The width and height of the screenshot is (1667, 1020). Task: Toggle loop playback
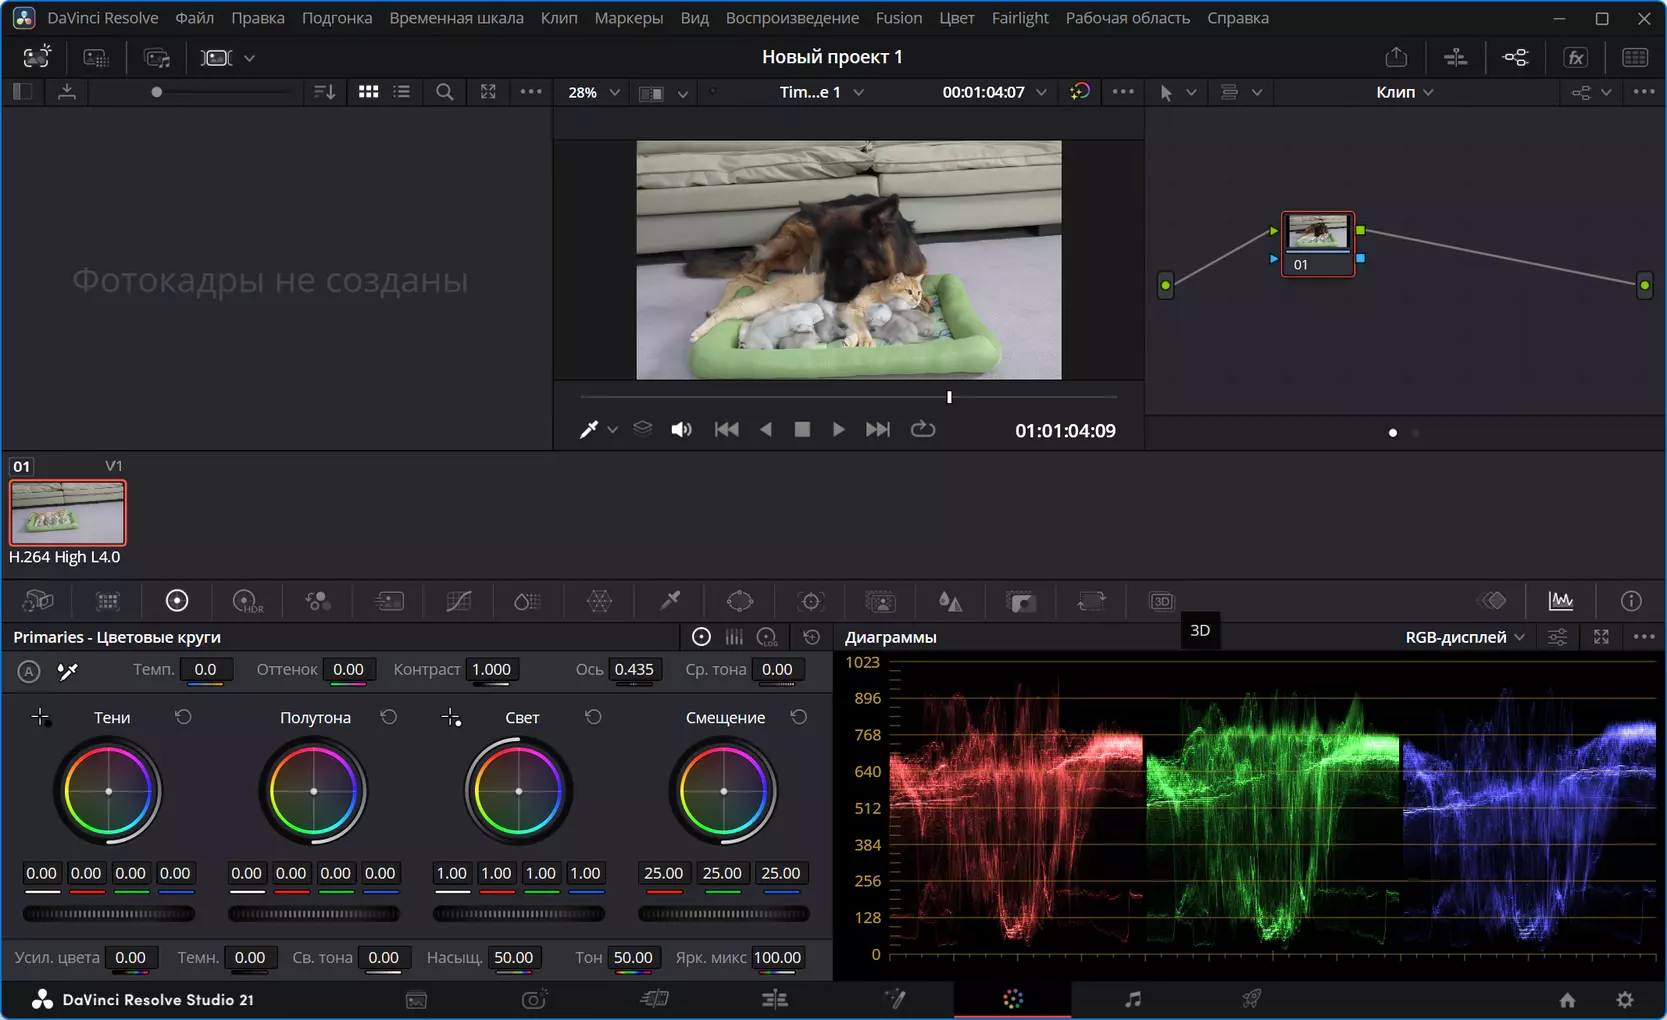923,430
